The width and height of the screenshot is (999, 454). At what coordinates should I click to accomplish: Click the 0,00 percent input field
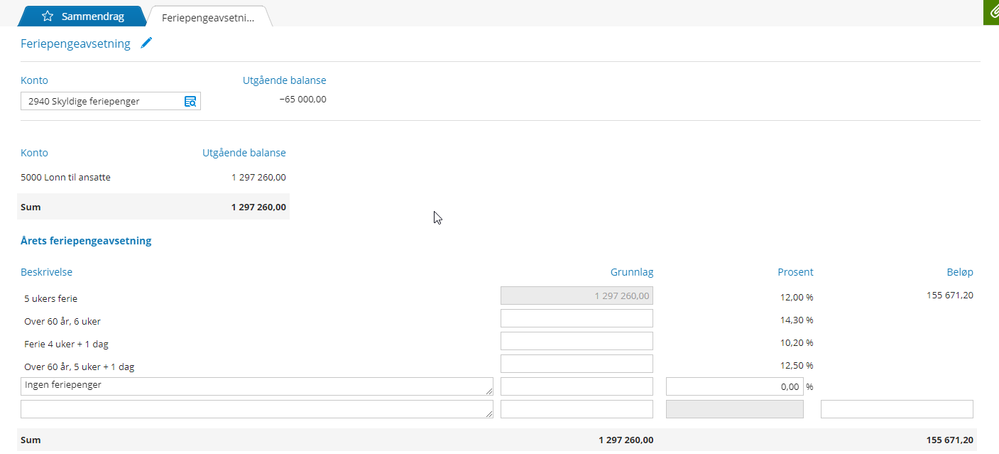point(735,387)
